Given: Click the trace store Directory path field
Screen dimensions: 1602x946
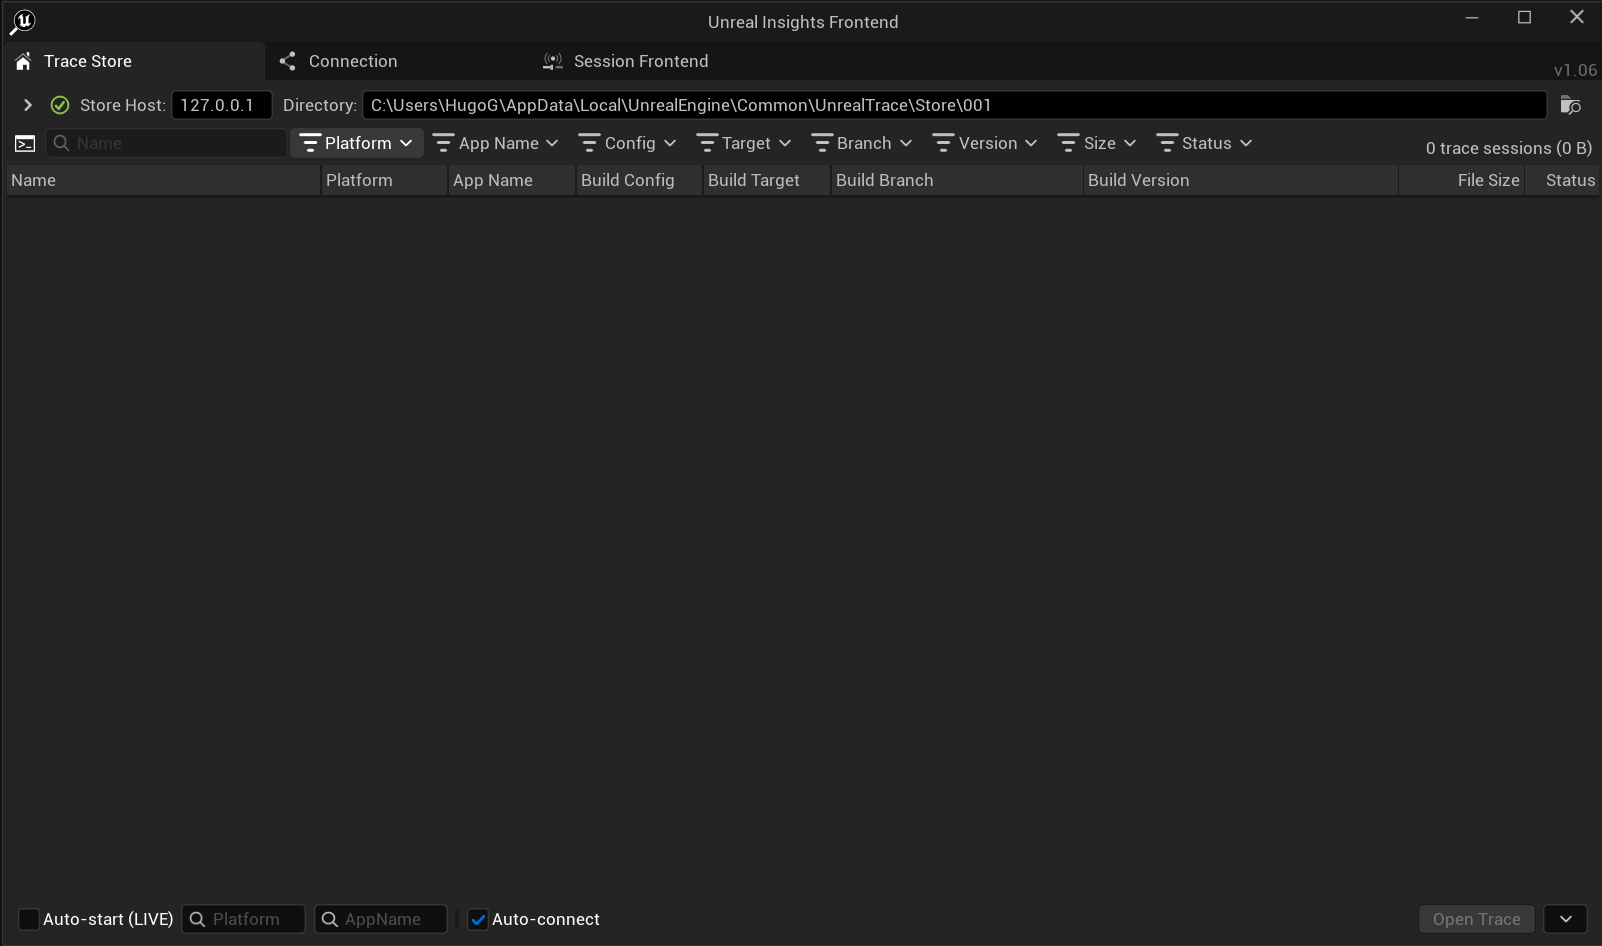Looking at the screenshot, I should tap(954, 105).
